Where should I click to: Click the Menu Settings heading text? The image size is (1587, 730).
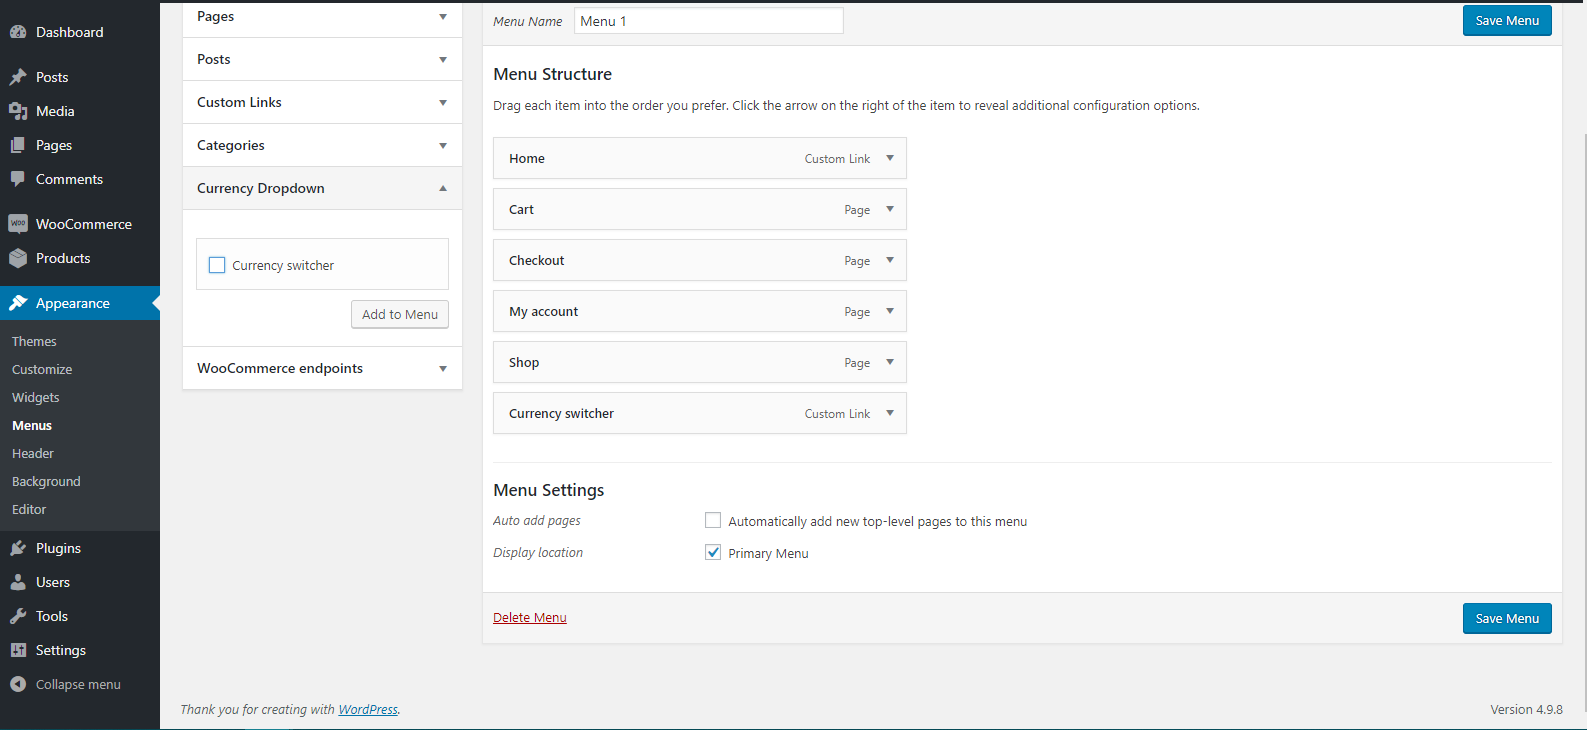click(x=549, y=490)
